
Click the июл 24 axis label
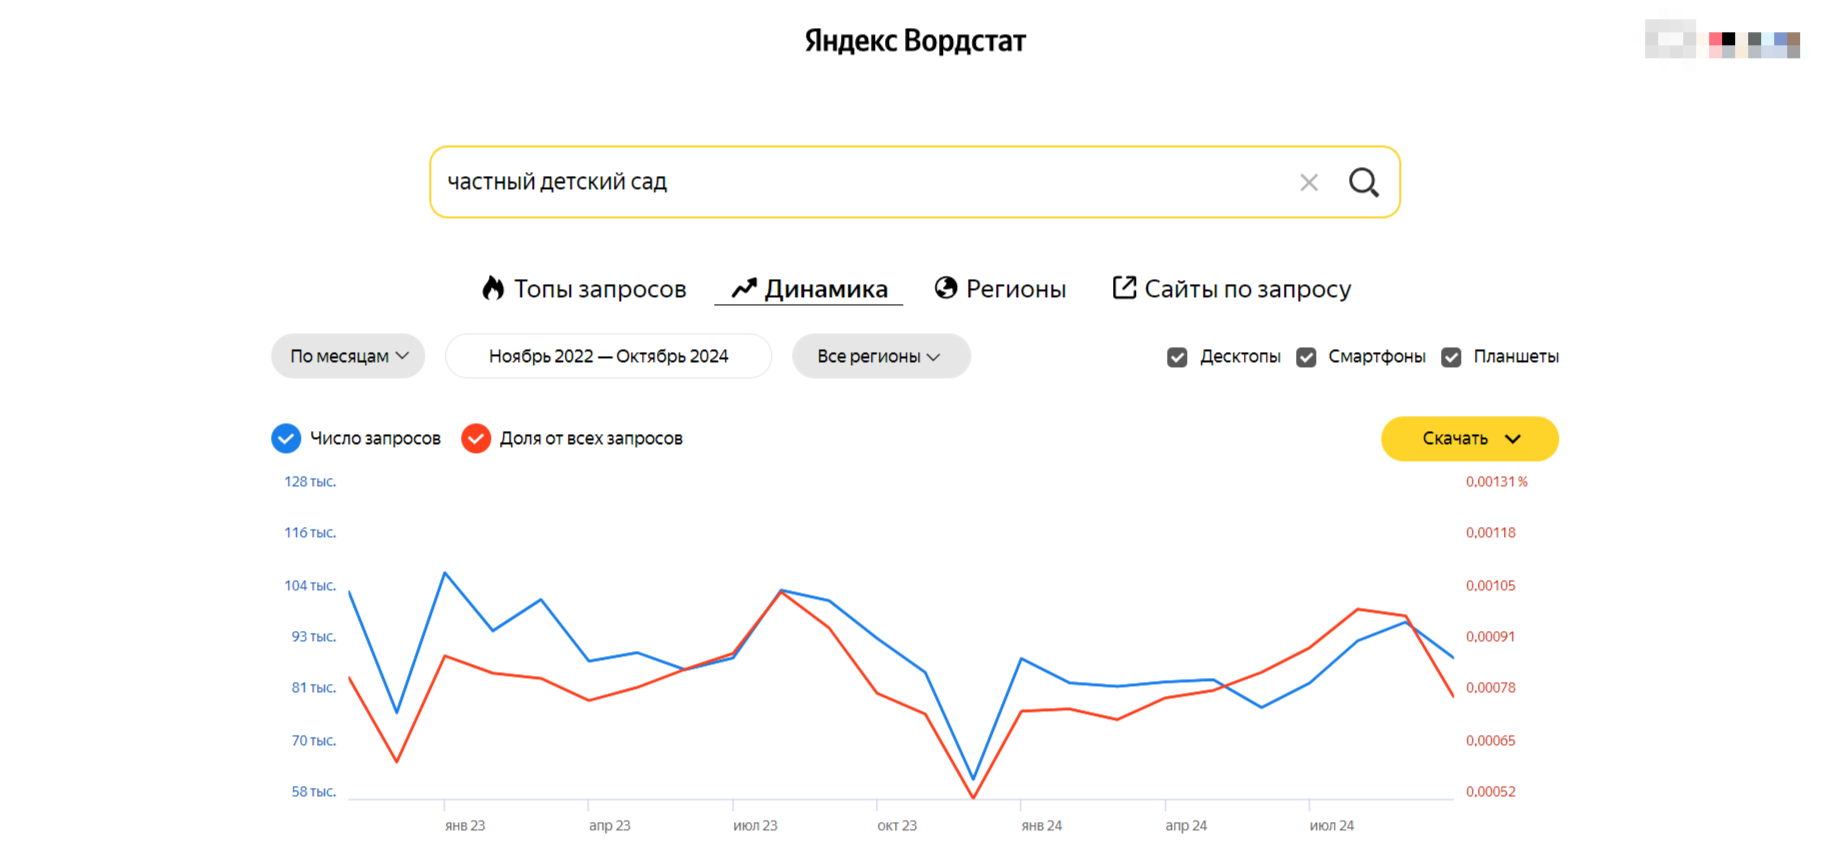coord(1332,826)
